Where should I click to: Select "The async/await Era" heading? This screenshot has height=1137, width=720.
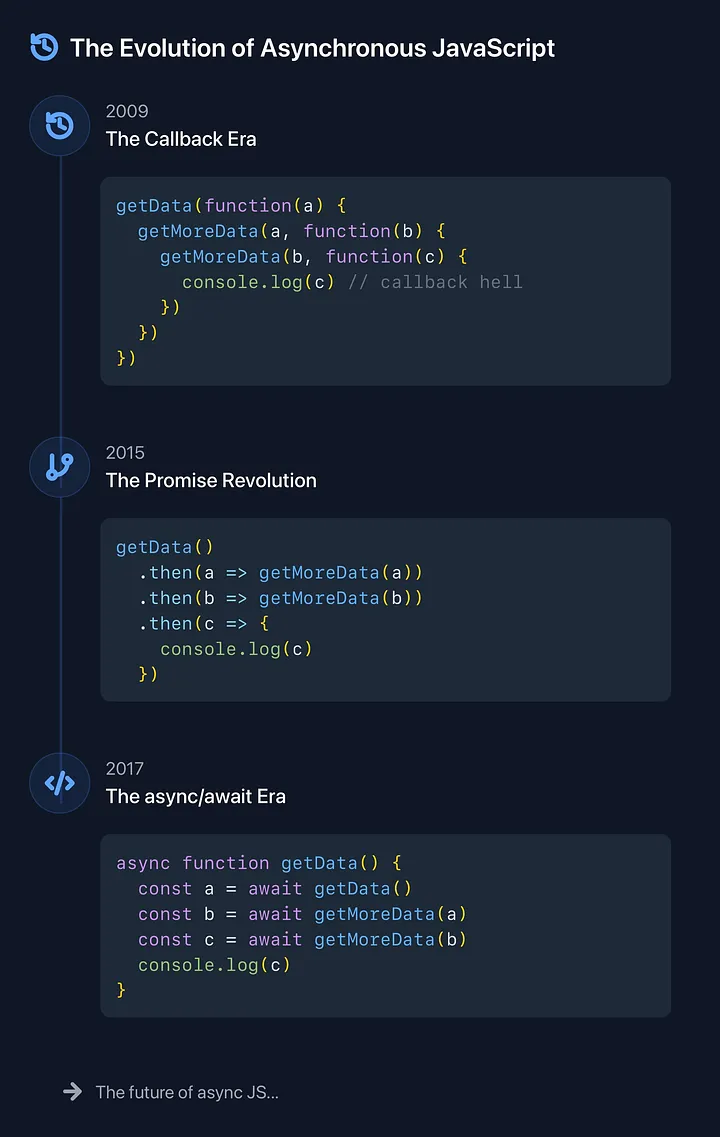196,796
